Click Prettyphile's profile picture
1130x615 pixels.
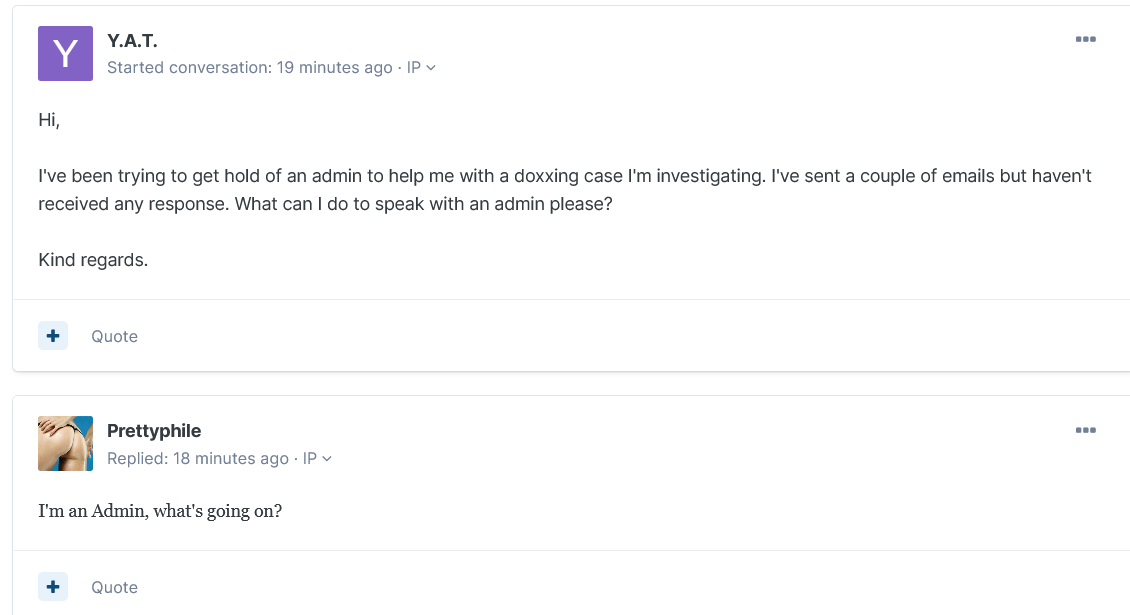point(65,444)
